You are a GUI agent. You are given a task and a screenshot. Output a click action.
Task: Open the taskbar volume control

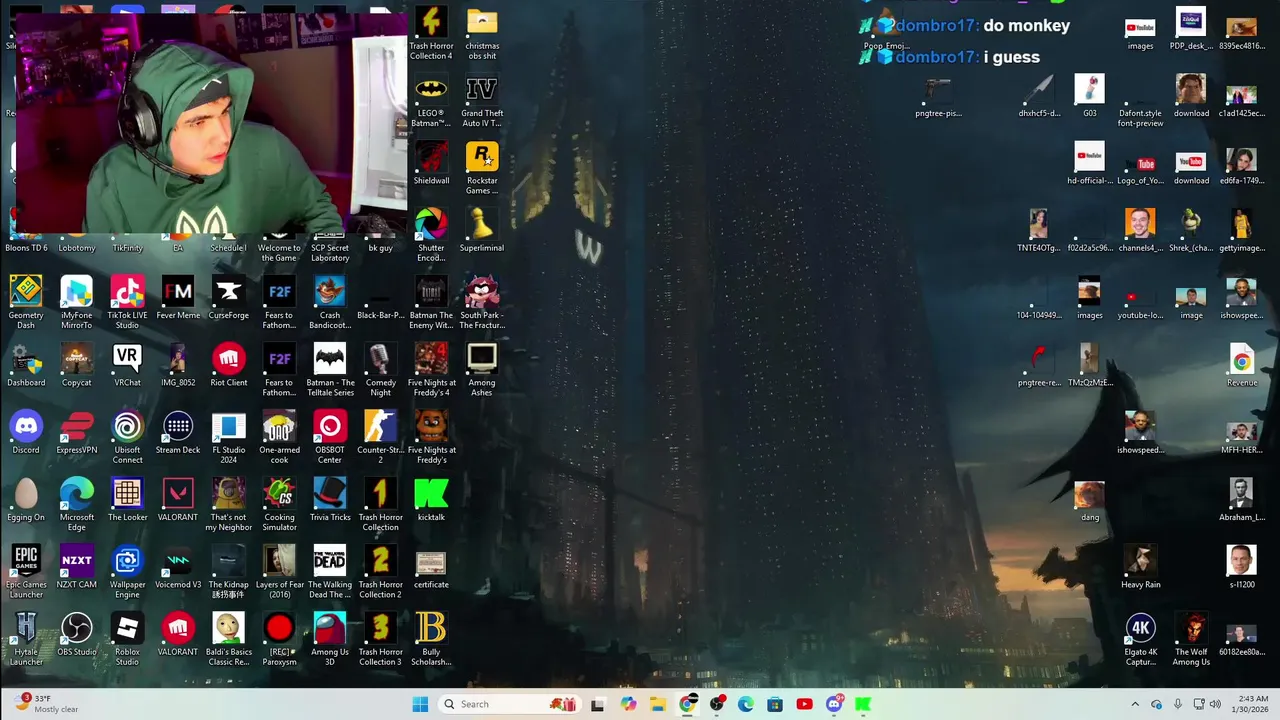[x=1215, y=704]
